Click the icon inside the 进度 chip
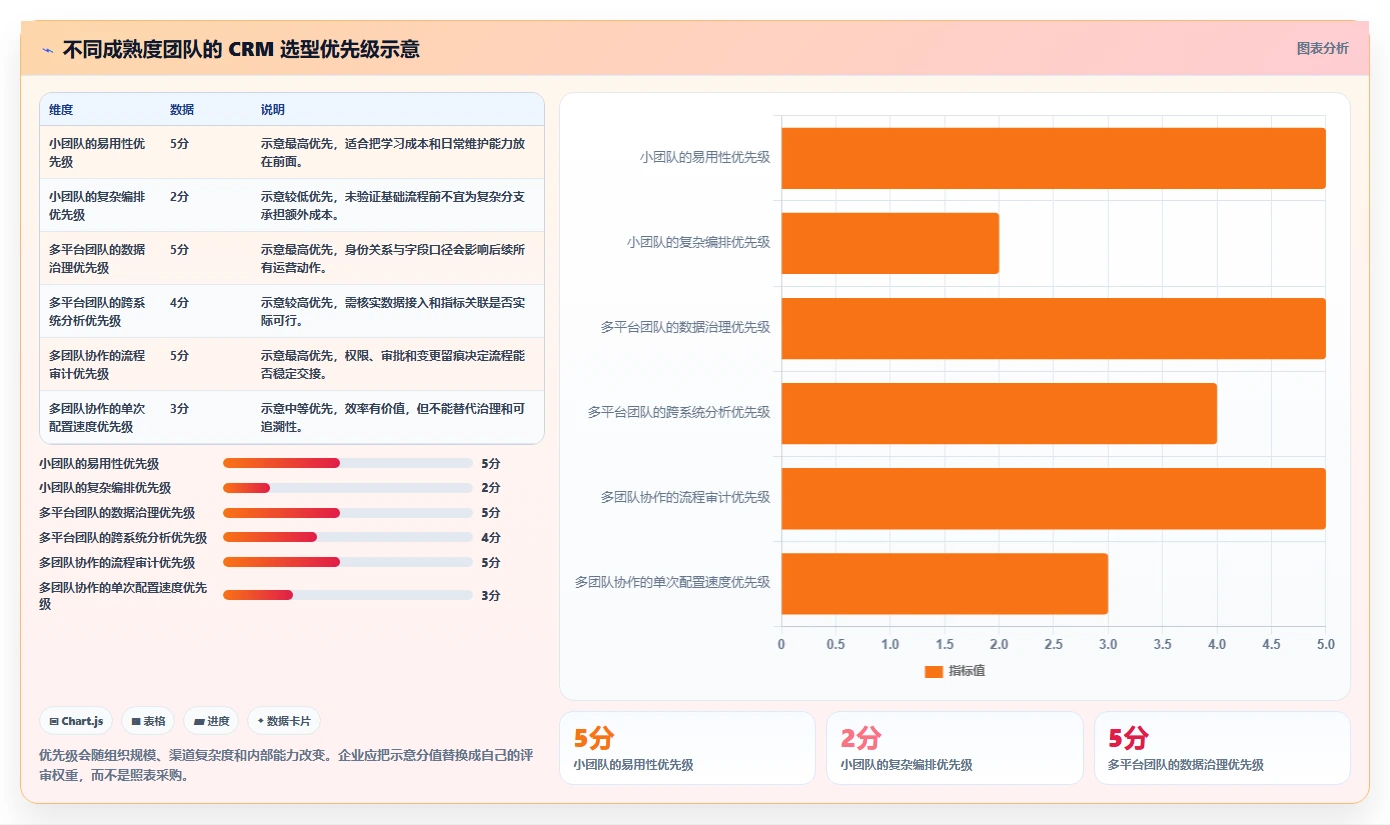 [x=199, y=721]
